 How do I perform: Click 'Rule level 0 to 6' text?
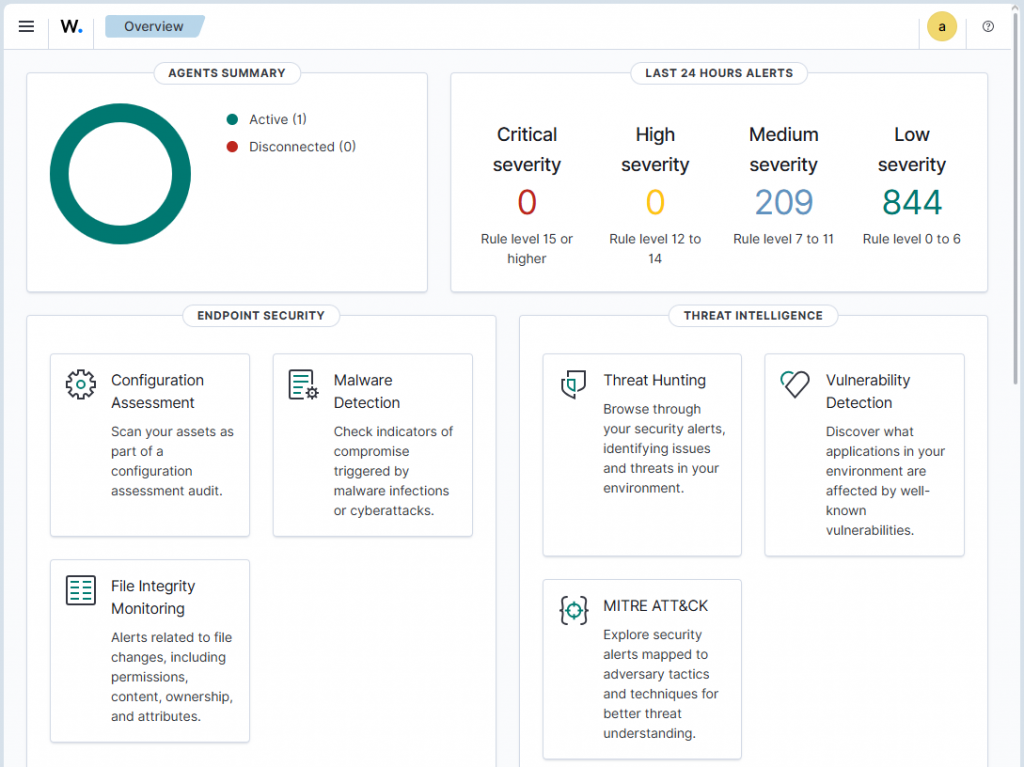tap(912, 239)
